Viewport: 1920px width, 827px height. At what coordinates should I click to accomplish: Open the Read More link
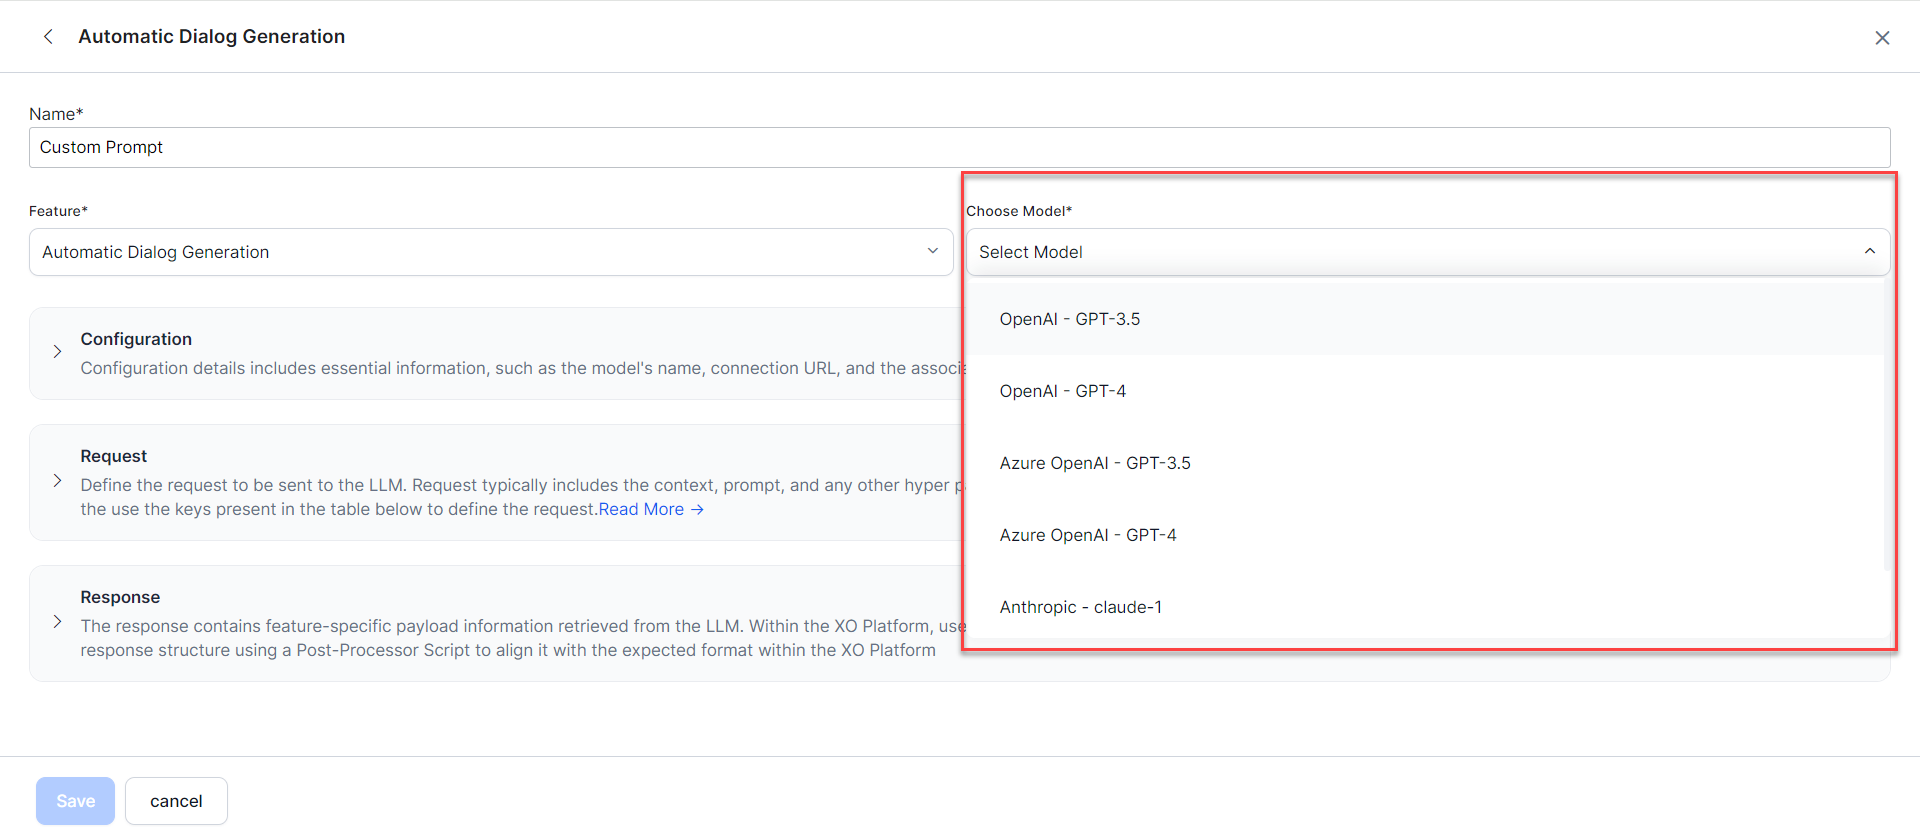pos(651,510)
